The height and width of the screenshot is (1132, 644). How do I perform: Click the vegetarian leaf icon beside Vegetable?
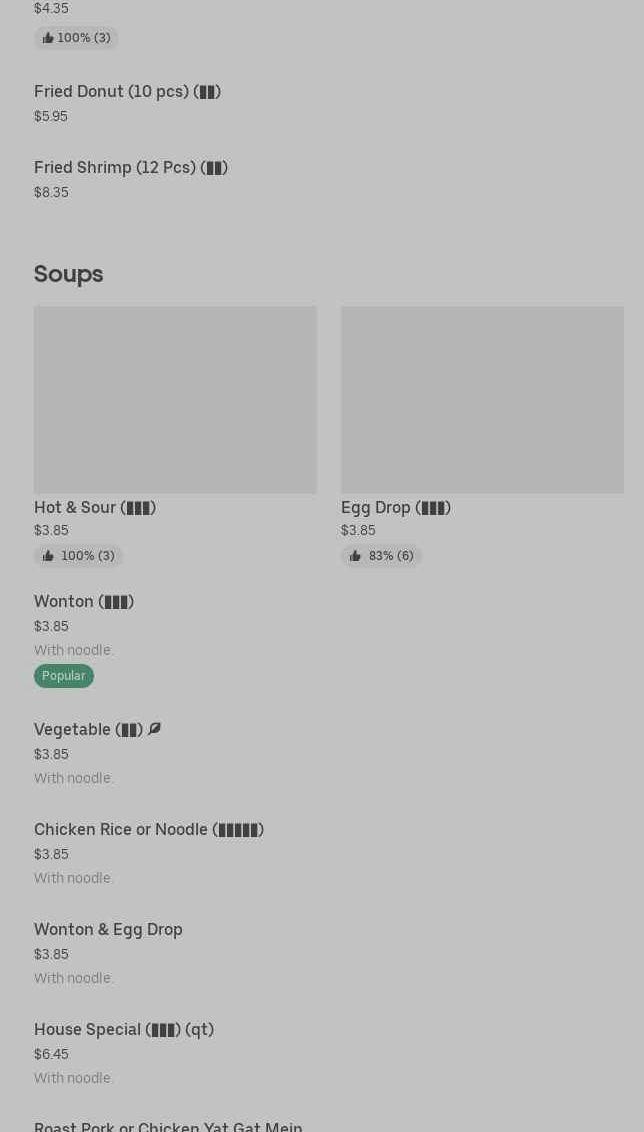pos(154,729)
